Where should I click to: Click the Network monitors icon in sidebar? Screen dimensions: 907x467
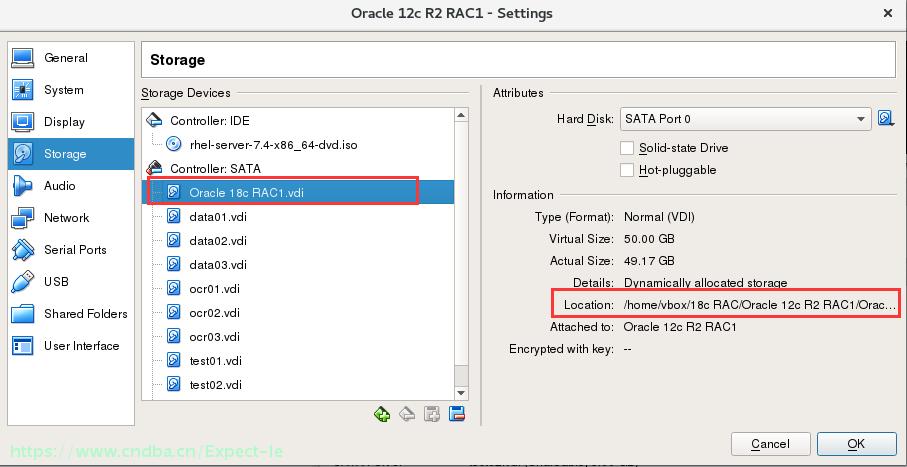click(23, 218)
